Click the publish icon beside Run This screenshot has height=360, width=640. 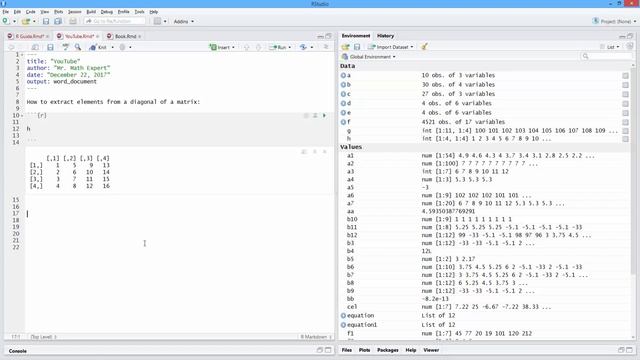coord(303,47)
